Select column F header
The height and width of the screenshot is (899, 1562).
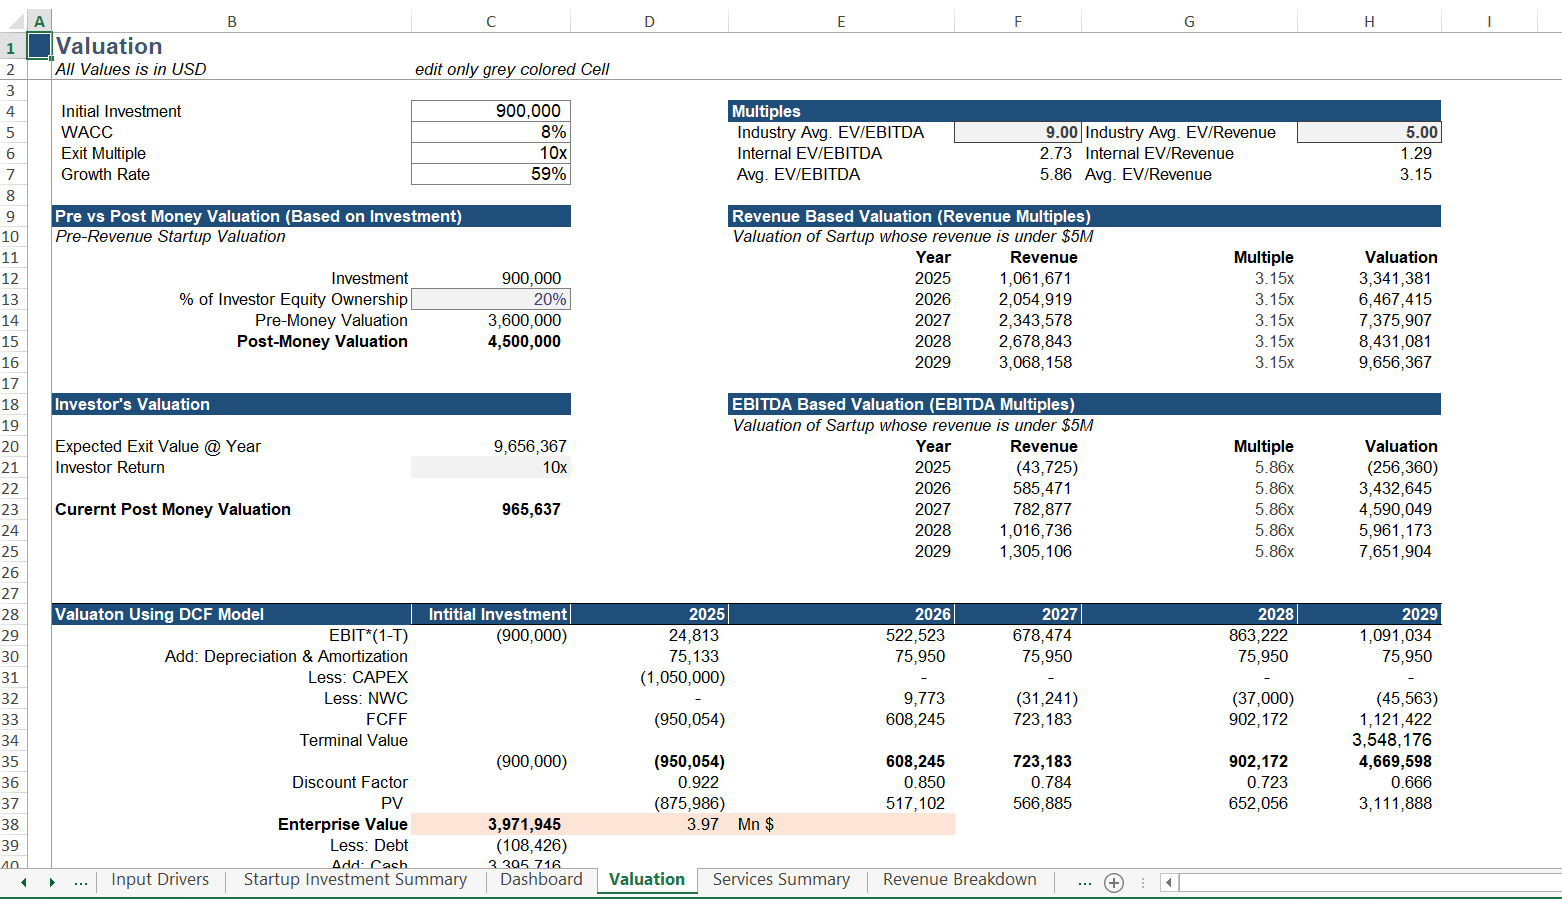(x=1018, y=21)
